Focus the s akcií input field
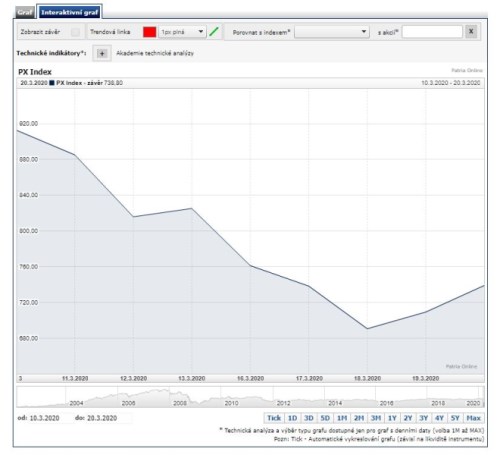 click(x=432, y=32)
